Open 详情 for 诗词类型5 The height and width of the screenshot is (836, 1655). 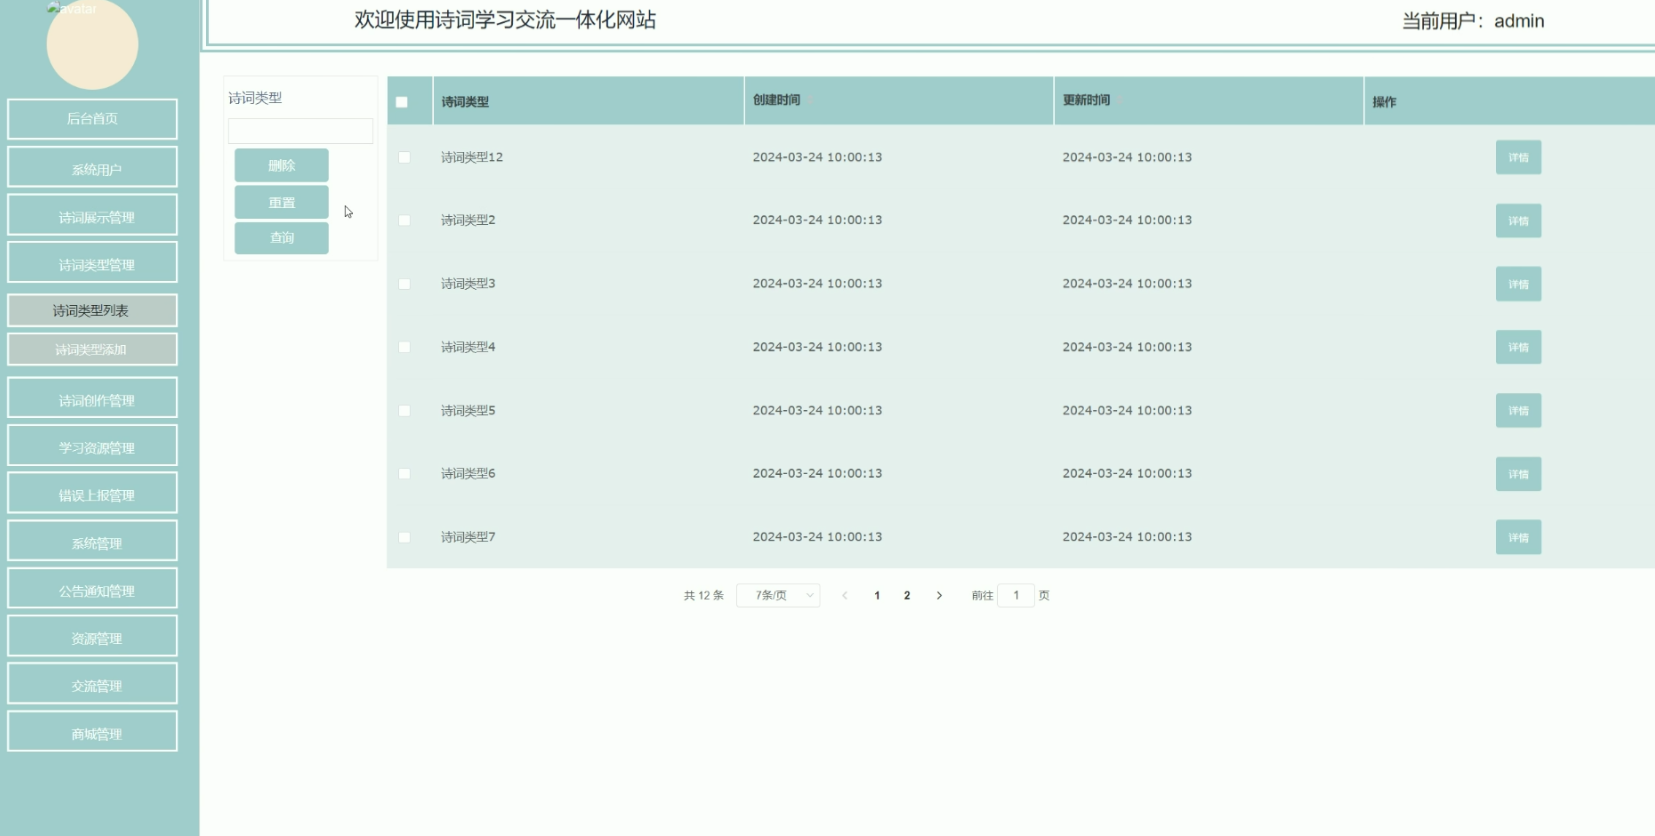tap(1518, 411)
